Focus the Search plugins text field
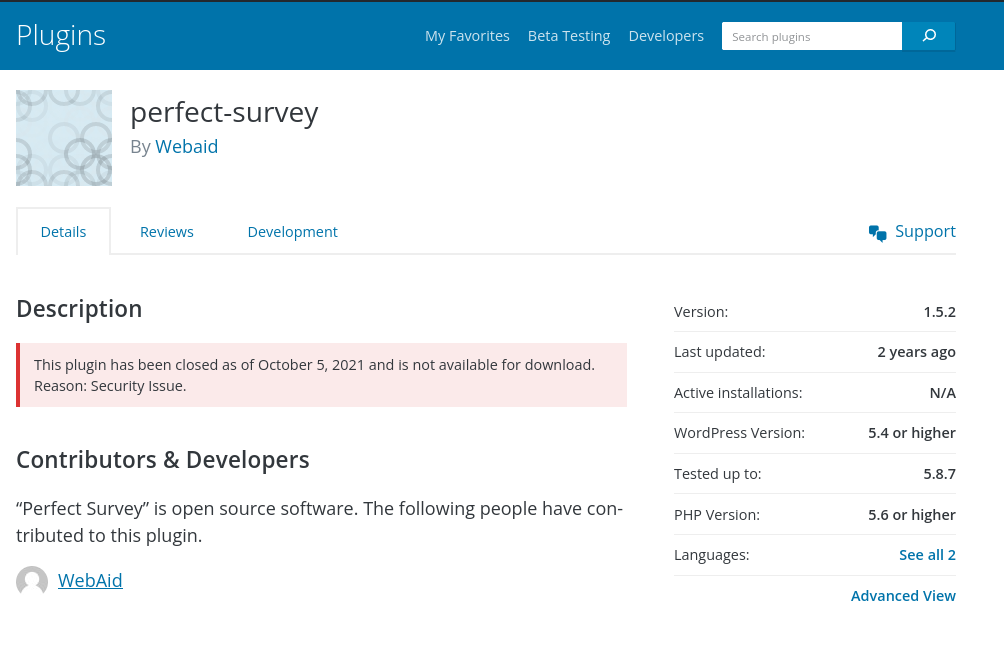The width and height of the screenshot is (1004, 660). click(811, 36)
